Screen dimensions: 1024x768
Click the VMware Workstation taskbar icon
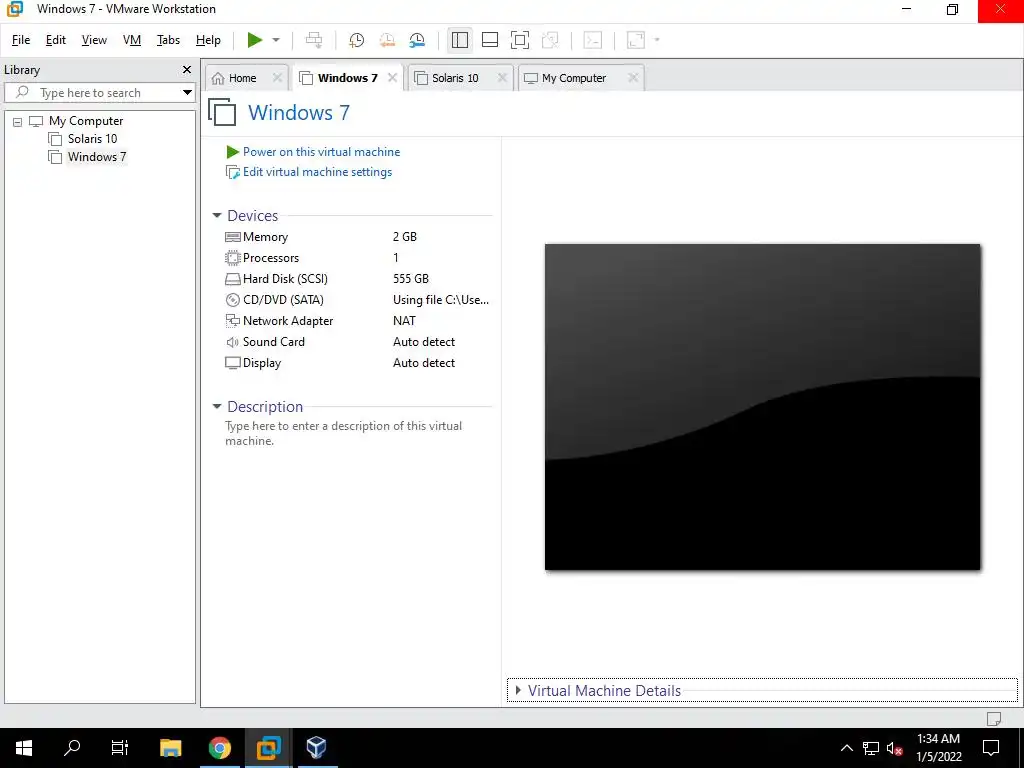[x=268, y=748]
